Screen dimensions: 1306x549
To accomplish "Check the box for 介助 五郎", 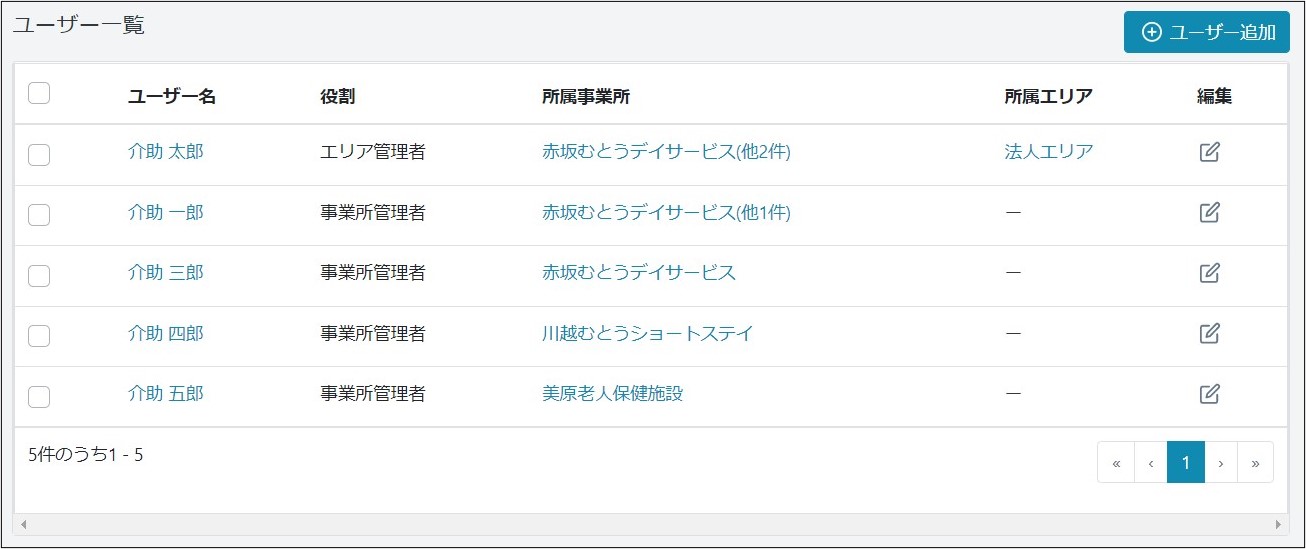I will (x=39, y=396).
